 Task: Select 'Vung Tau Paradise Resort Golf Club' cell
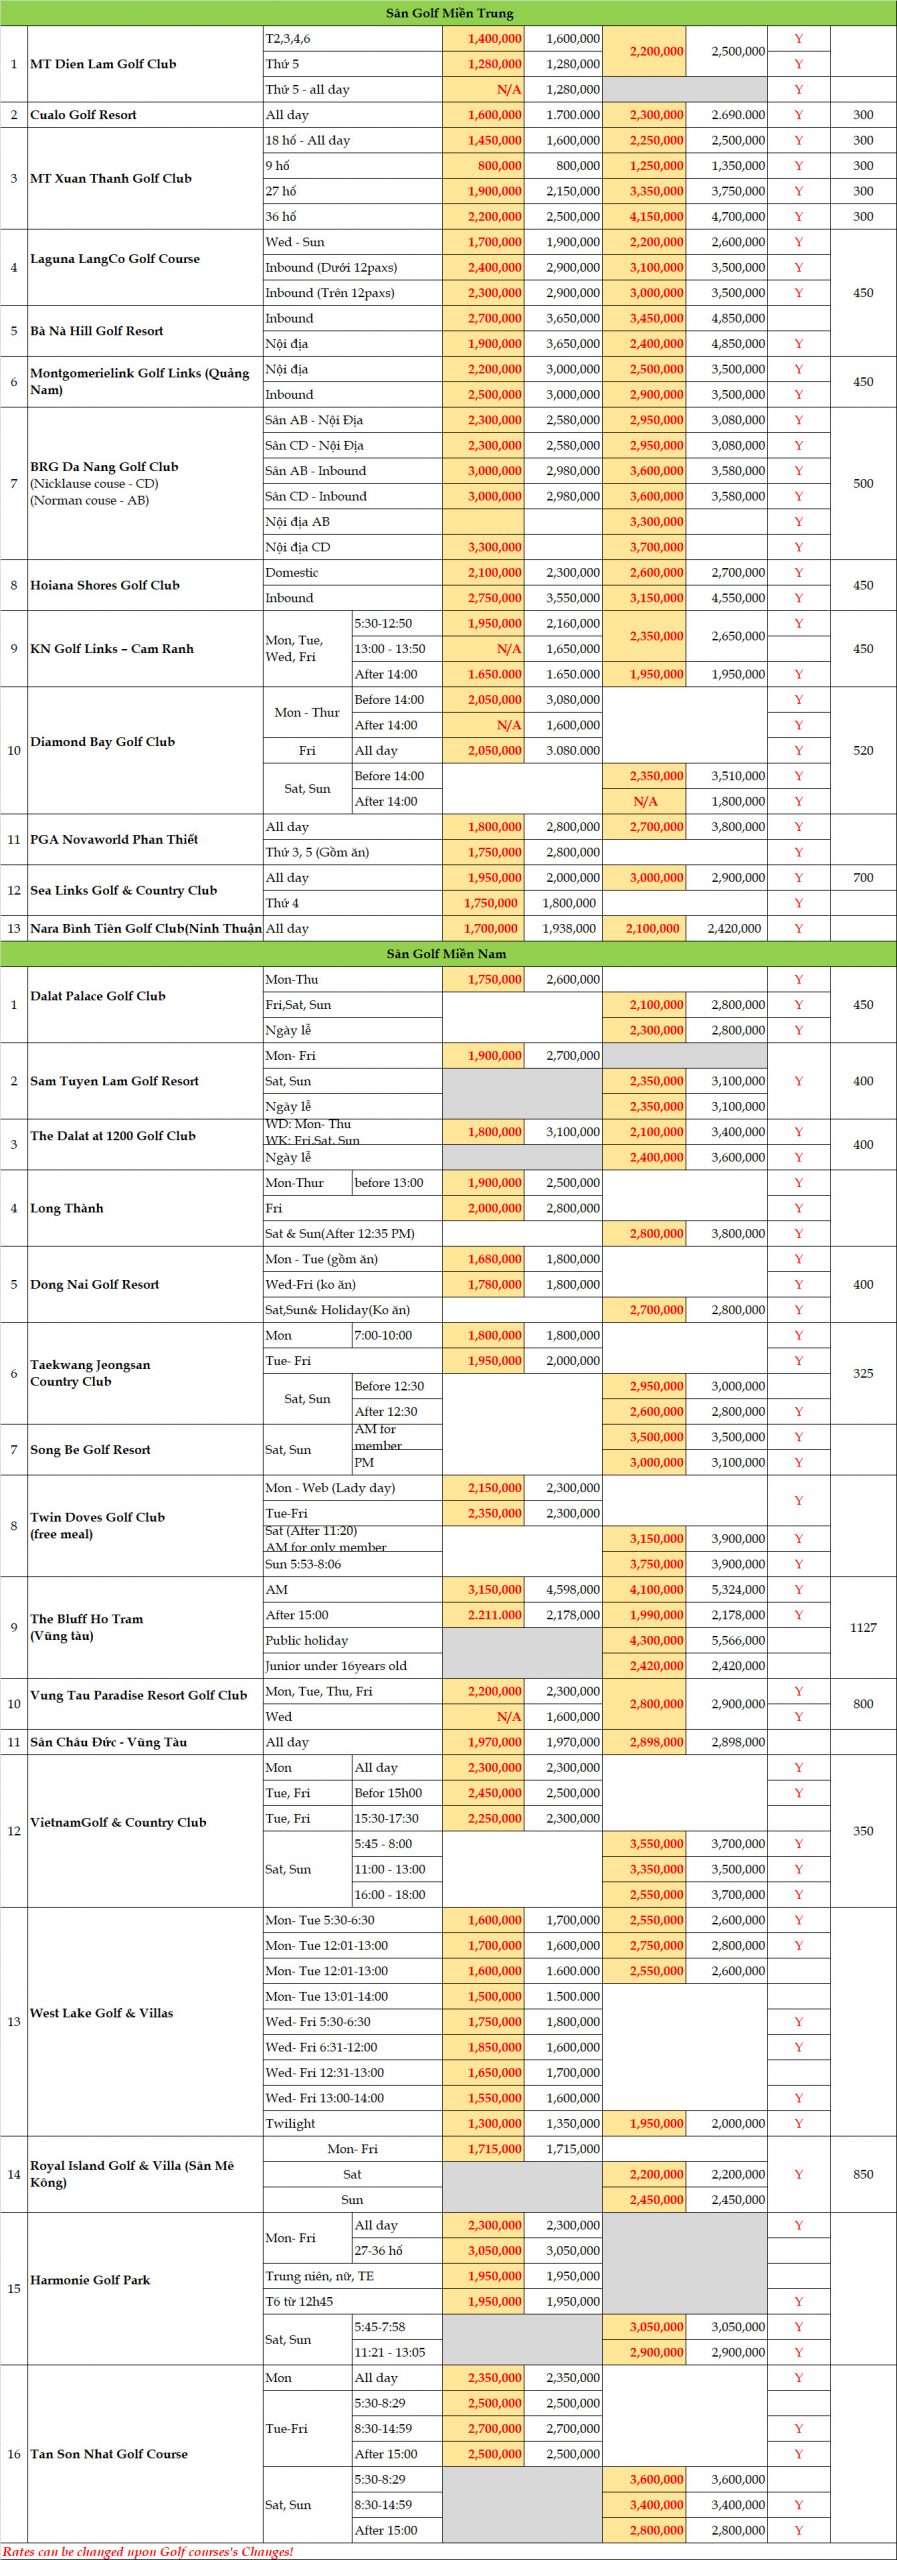[x=145, y=1703]
